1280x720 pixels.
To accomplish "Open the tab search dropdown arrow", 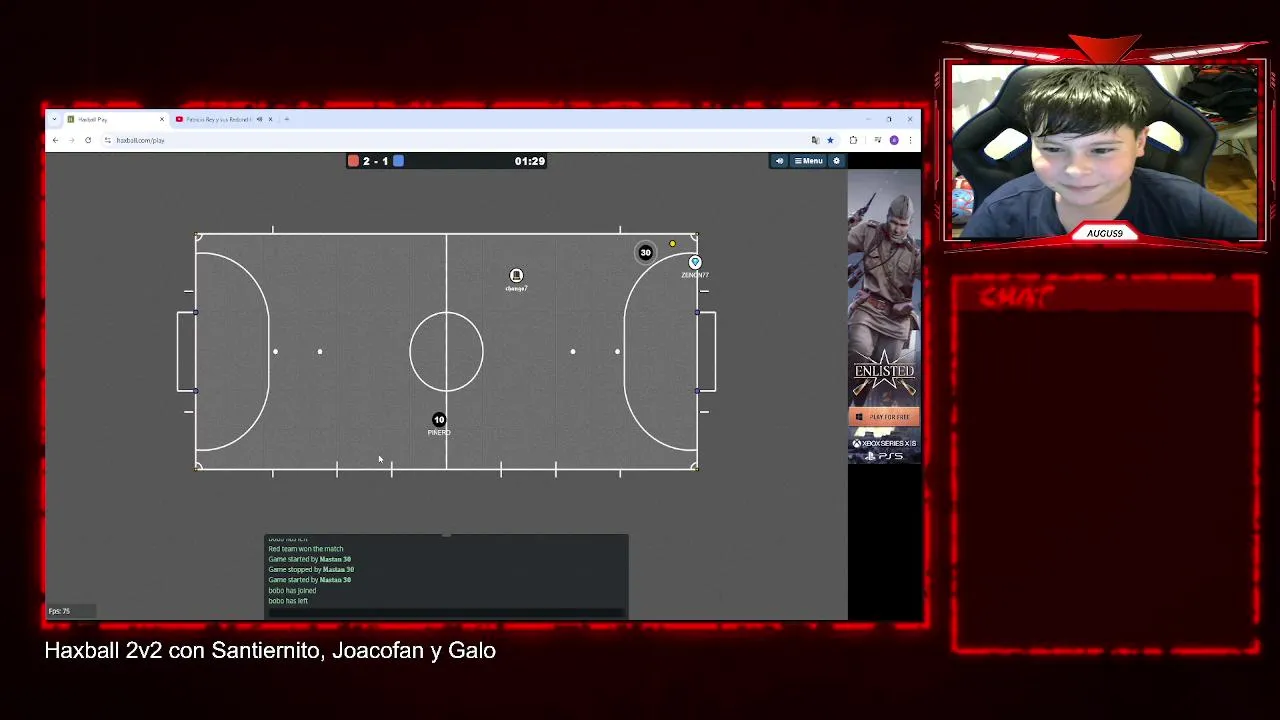I will click(x=55, y=119).
